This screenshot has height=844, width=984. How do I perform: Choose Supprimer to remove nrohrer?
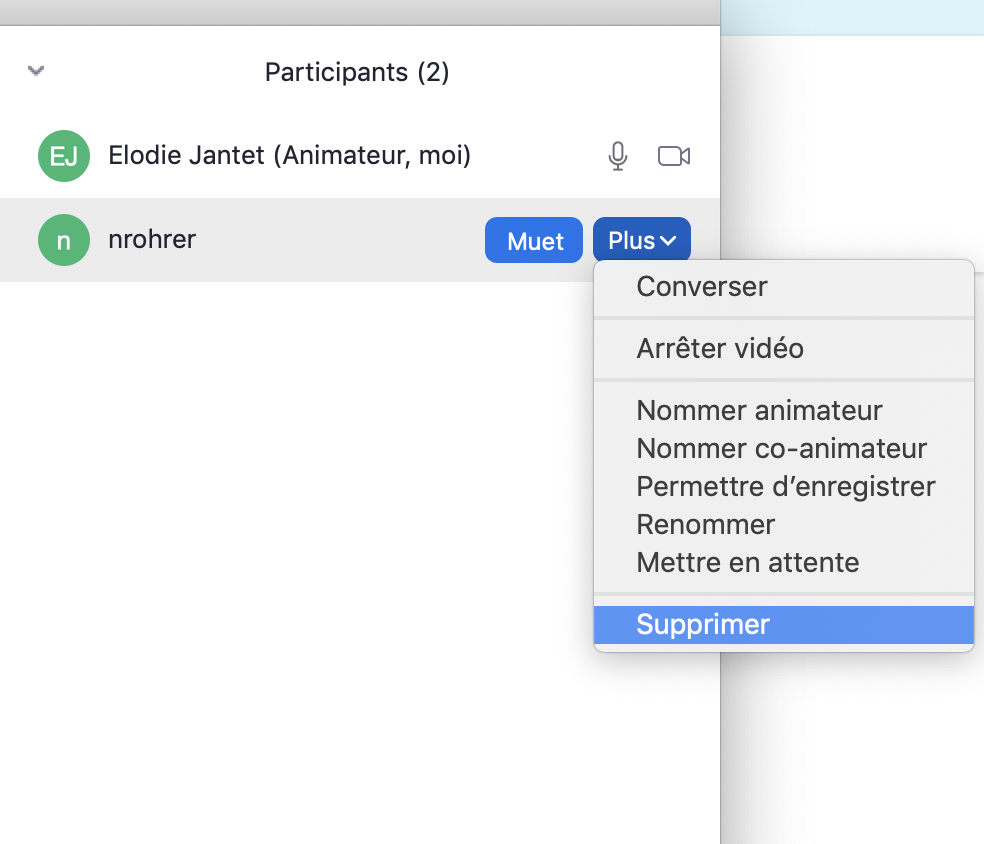click(x=703, y=625)
